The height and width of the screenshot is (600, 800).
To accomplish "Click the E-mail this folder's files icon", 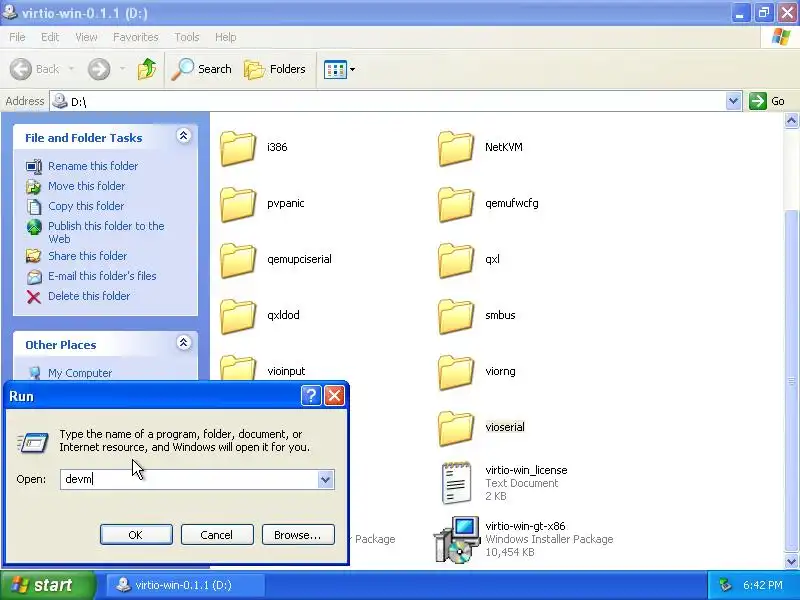I will coord(34,276).
